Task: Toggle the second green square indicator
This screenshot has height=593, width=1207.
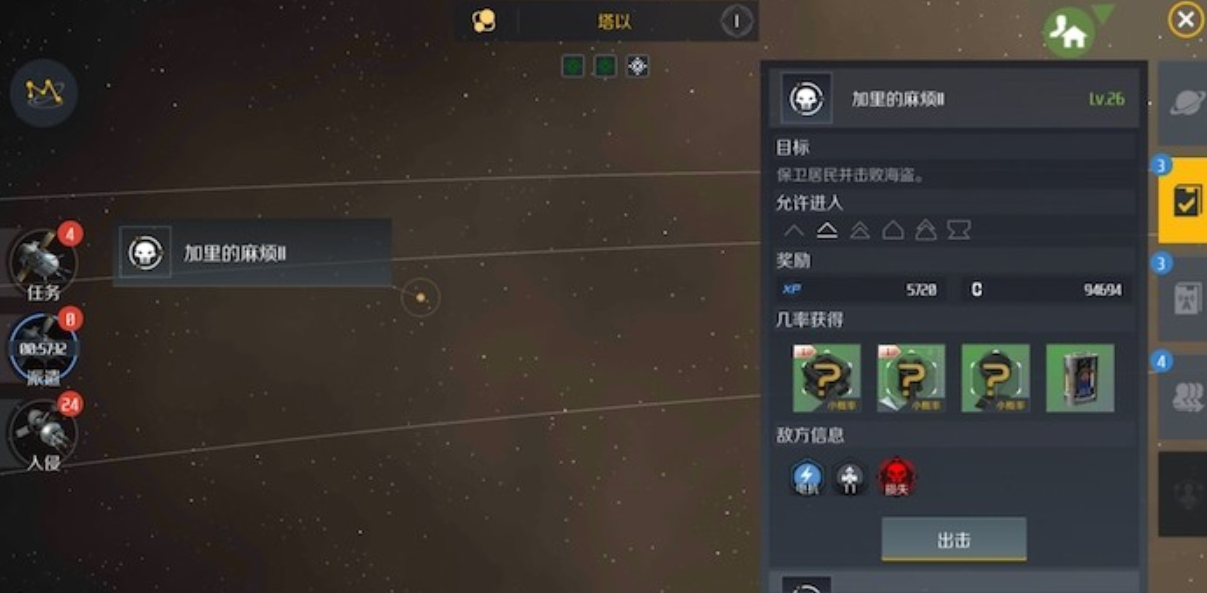Action: point(605,66)
